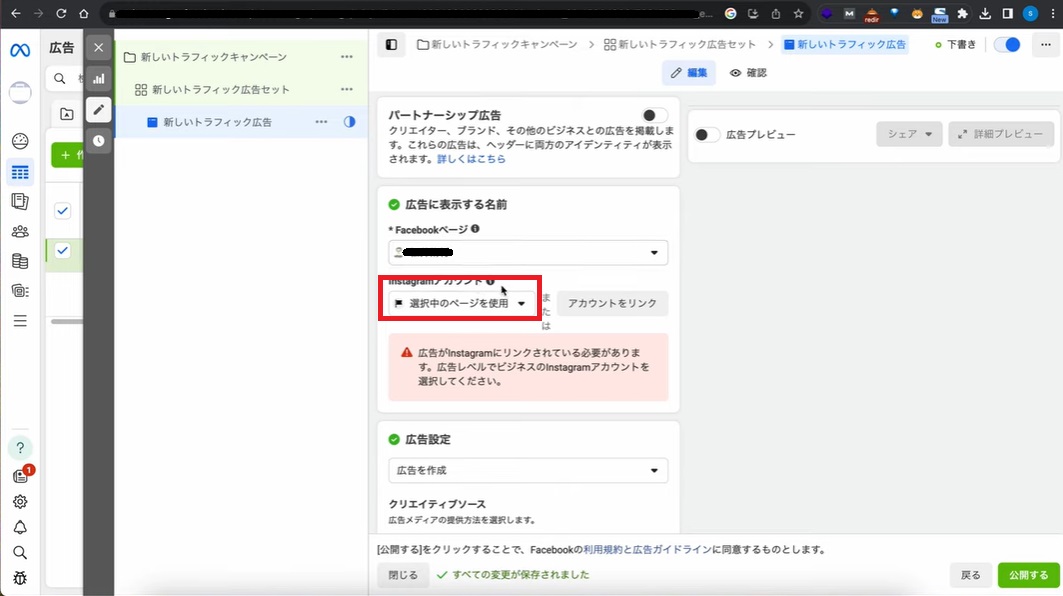Open the clock history icon
This screenshot has height=596, width=1063.
(x=98, y=141)
